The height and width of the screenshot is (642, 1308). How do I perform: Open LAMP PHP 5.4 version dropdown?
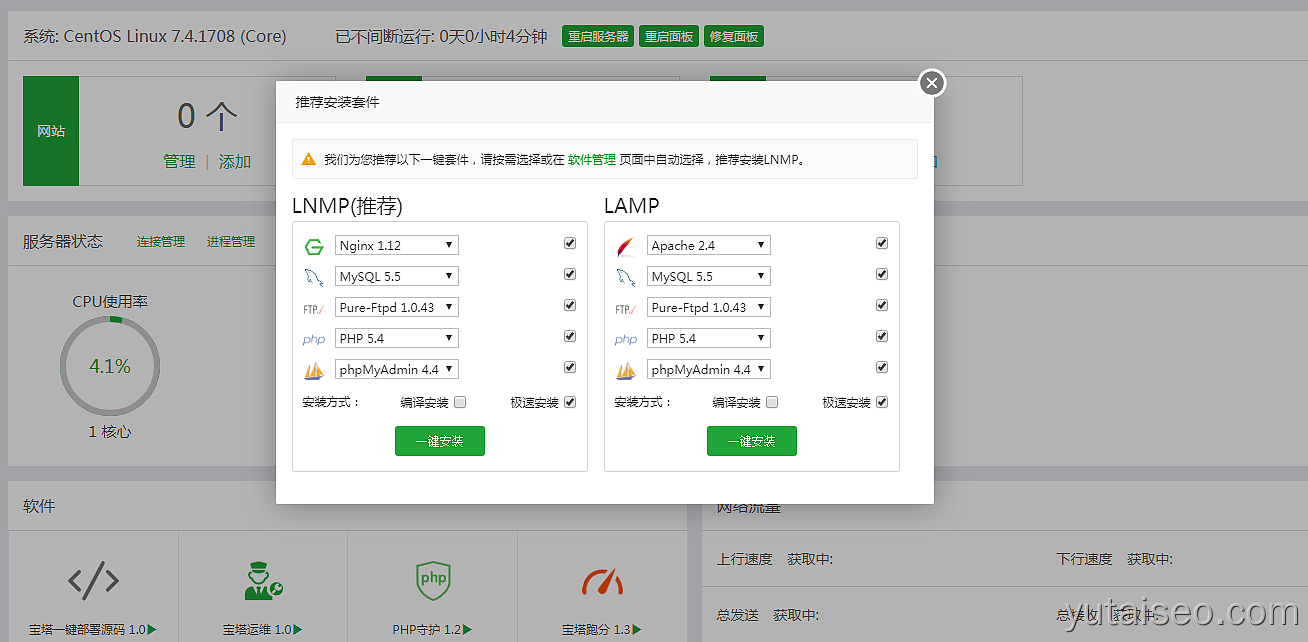pos(708,338)
